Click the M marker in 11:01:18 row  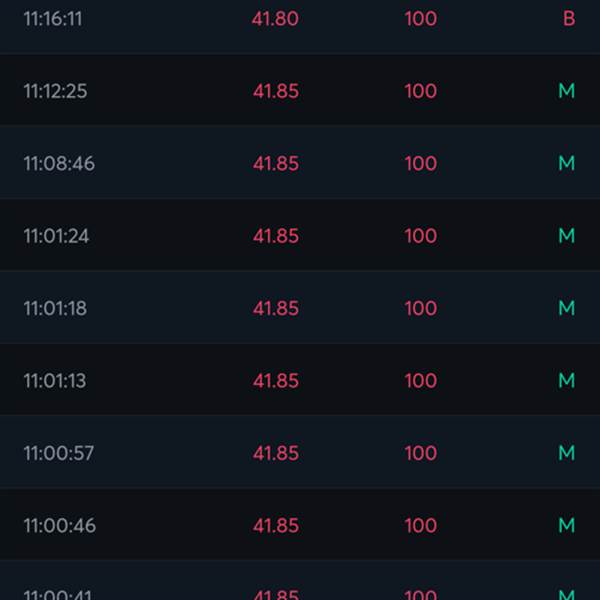(x=567, y=308)
